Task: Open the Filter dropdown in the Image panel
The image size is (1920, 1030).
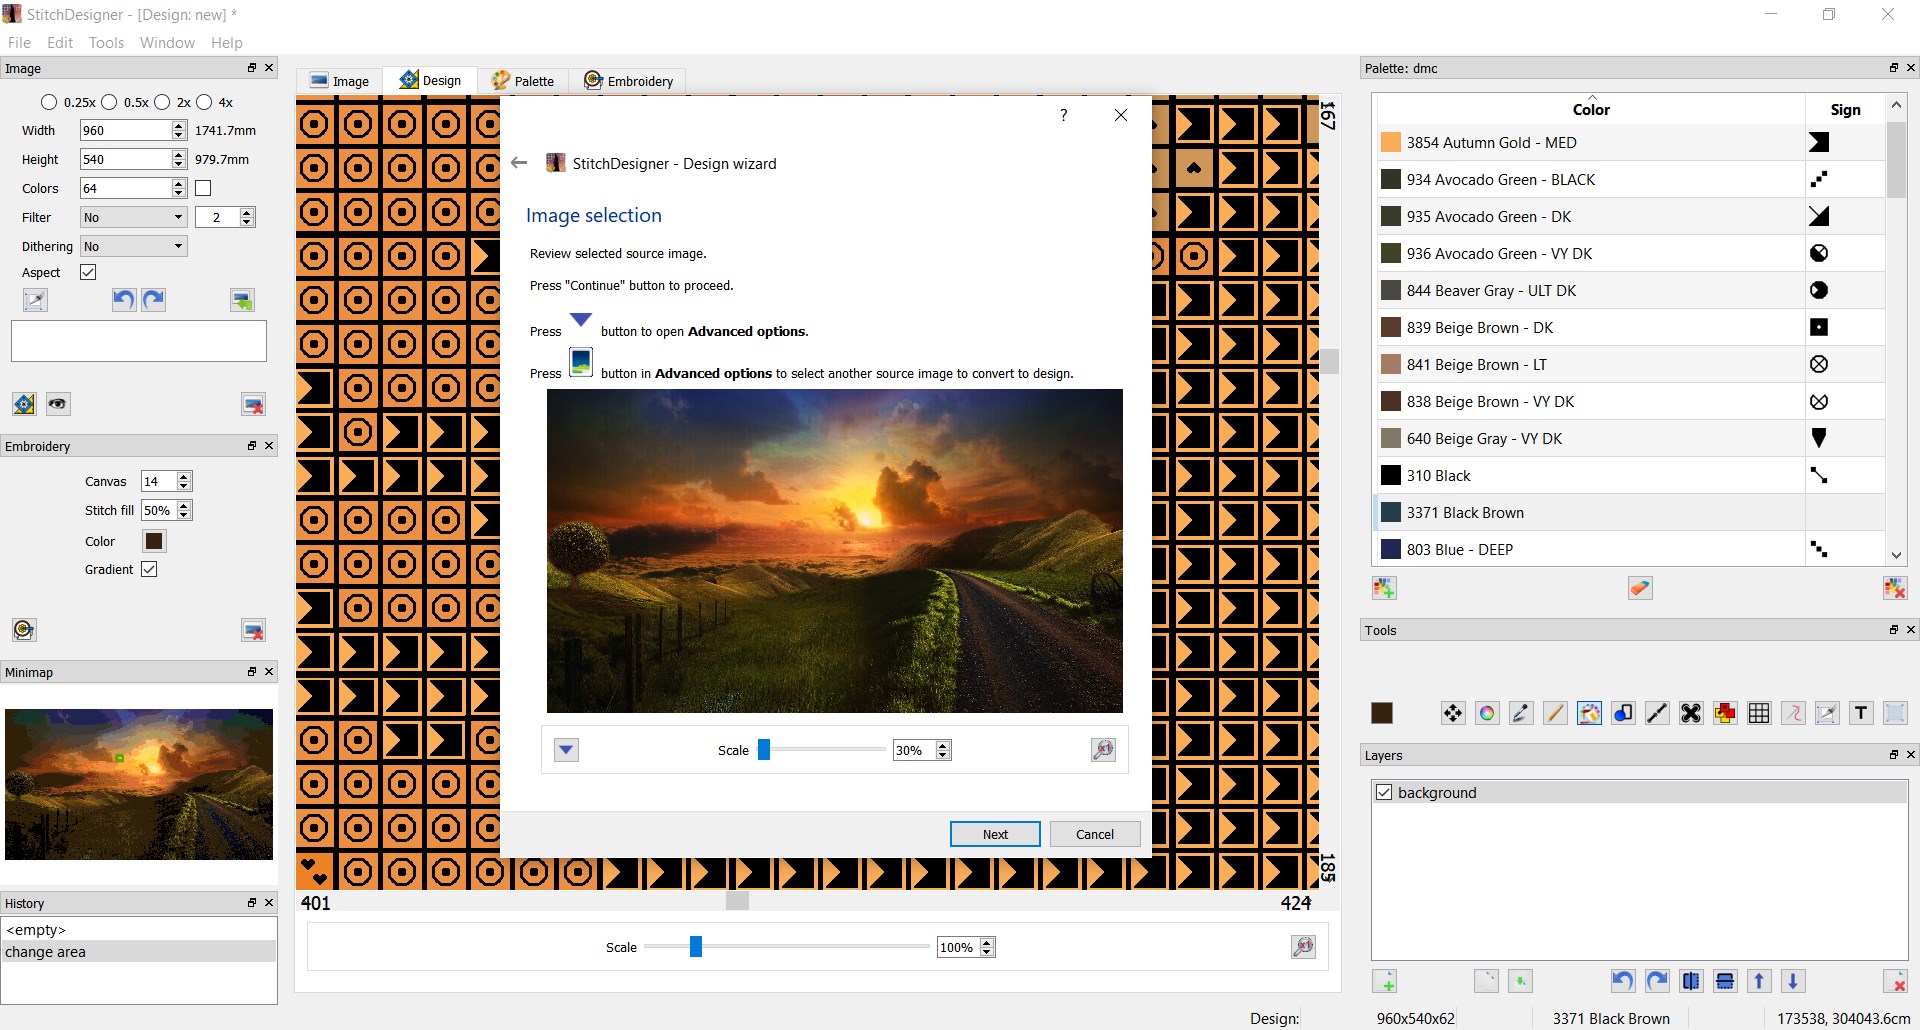Action: (132, 217)
